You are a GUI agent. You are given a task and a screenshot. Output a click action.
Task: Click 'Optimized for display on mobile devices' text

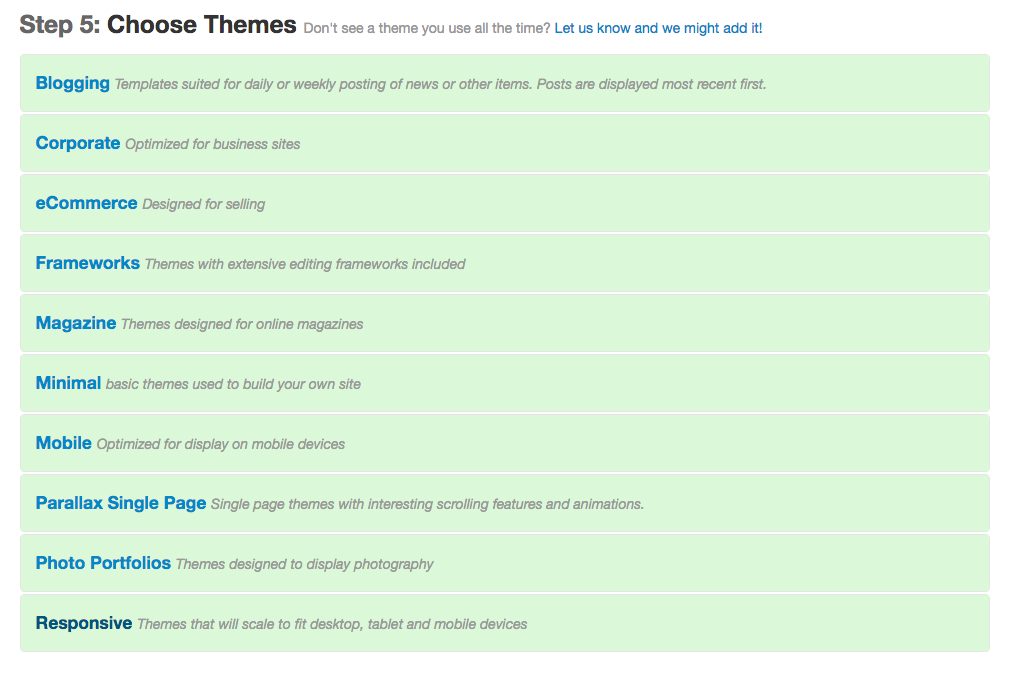(x=220, y=444)
